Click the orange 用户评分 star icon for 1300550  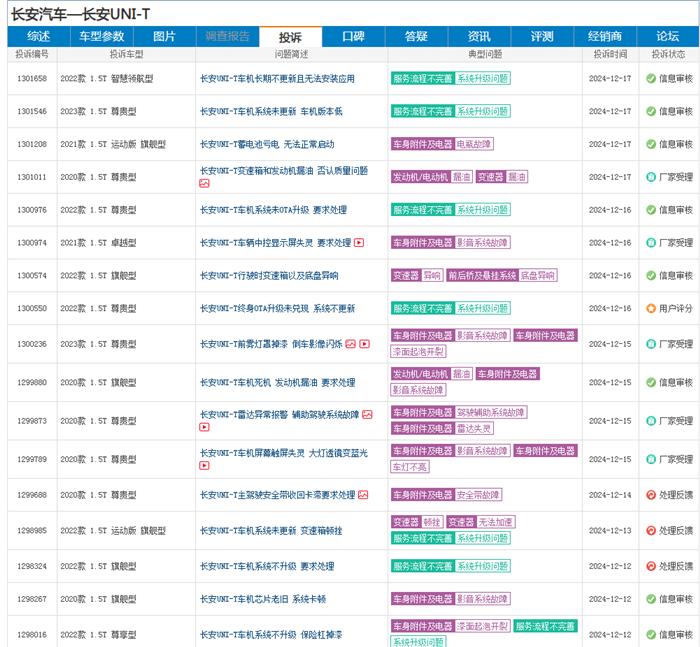click(651, 308)
